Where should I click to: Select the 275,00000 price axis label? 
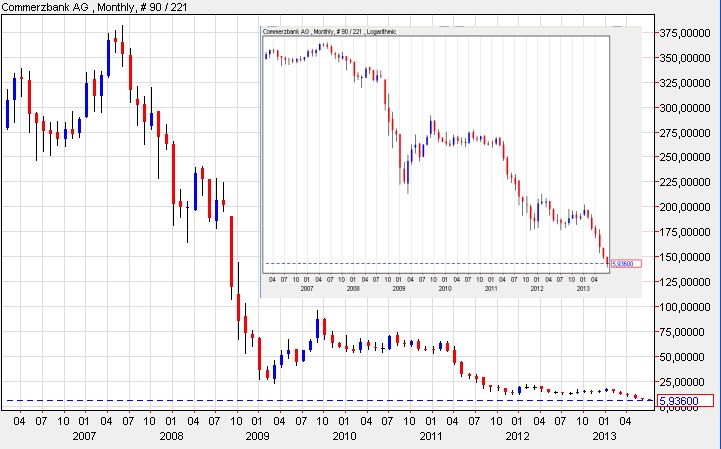click(x=685, y=132)
